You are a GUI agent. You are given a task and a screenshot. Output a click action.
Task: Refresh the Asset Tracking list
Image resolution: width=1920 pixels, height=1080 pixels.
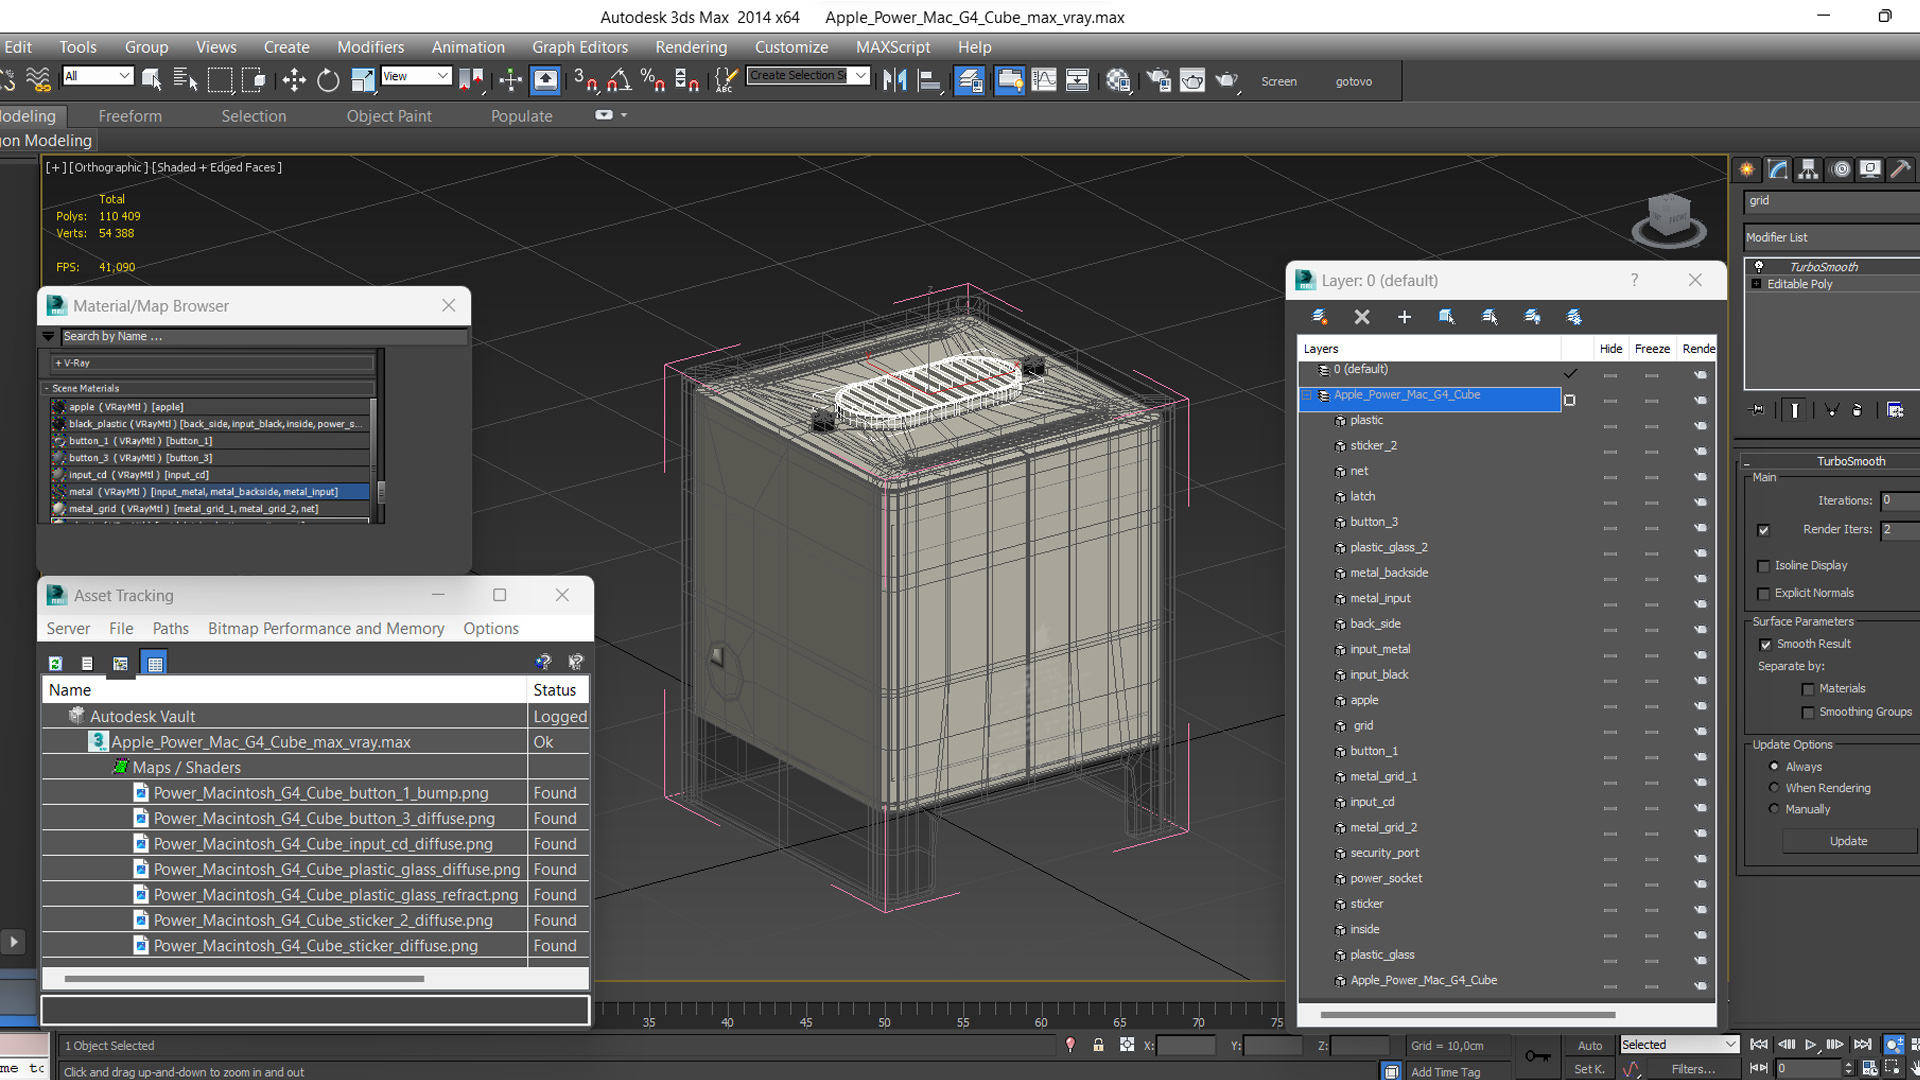[x=56, y=663]
